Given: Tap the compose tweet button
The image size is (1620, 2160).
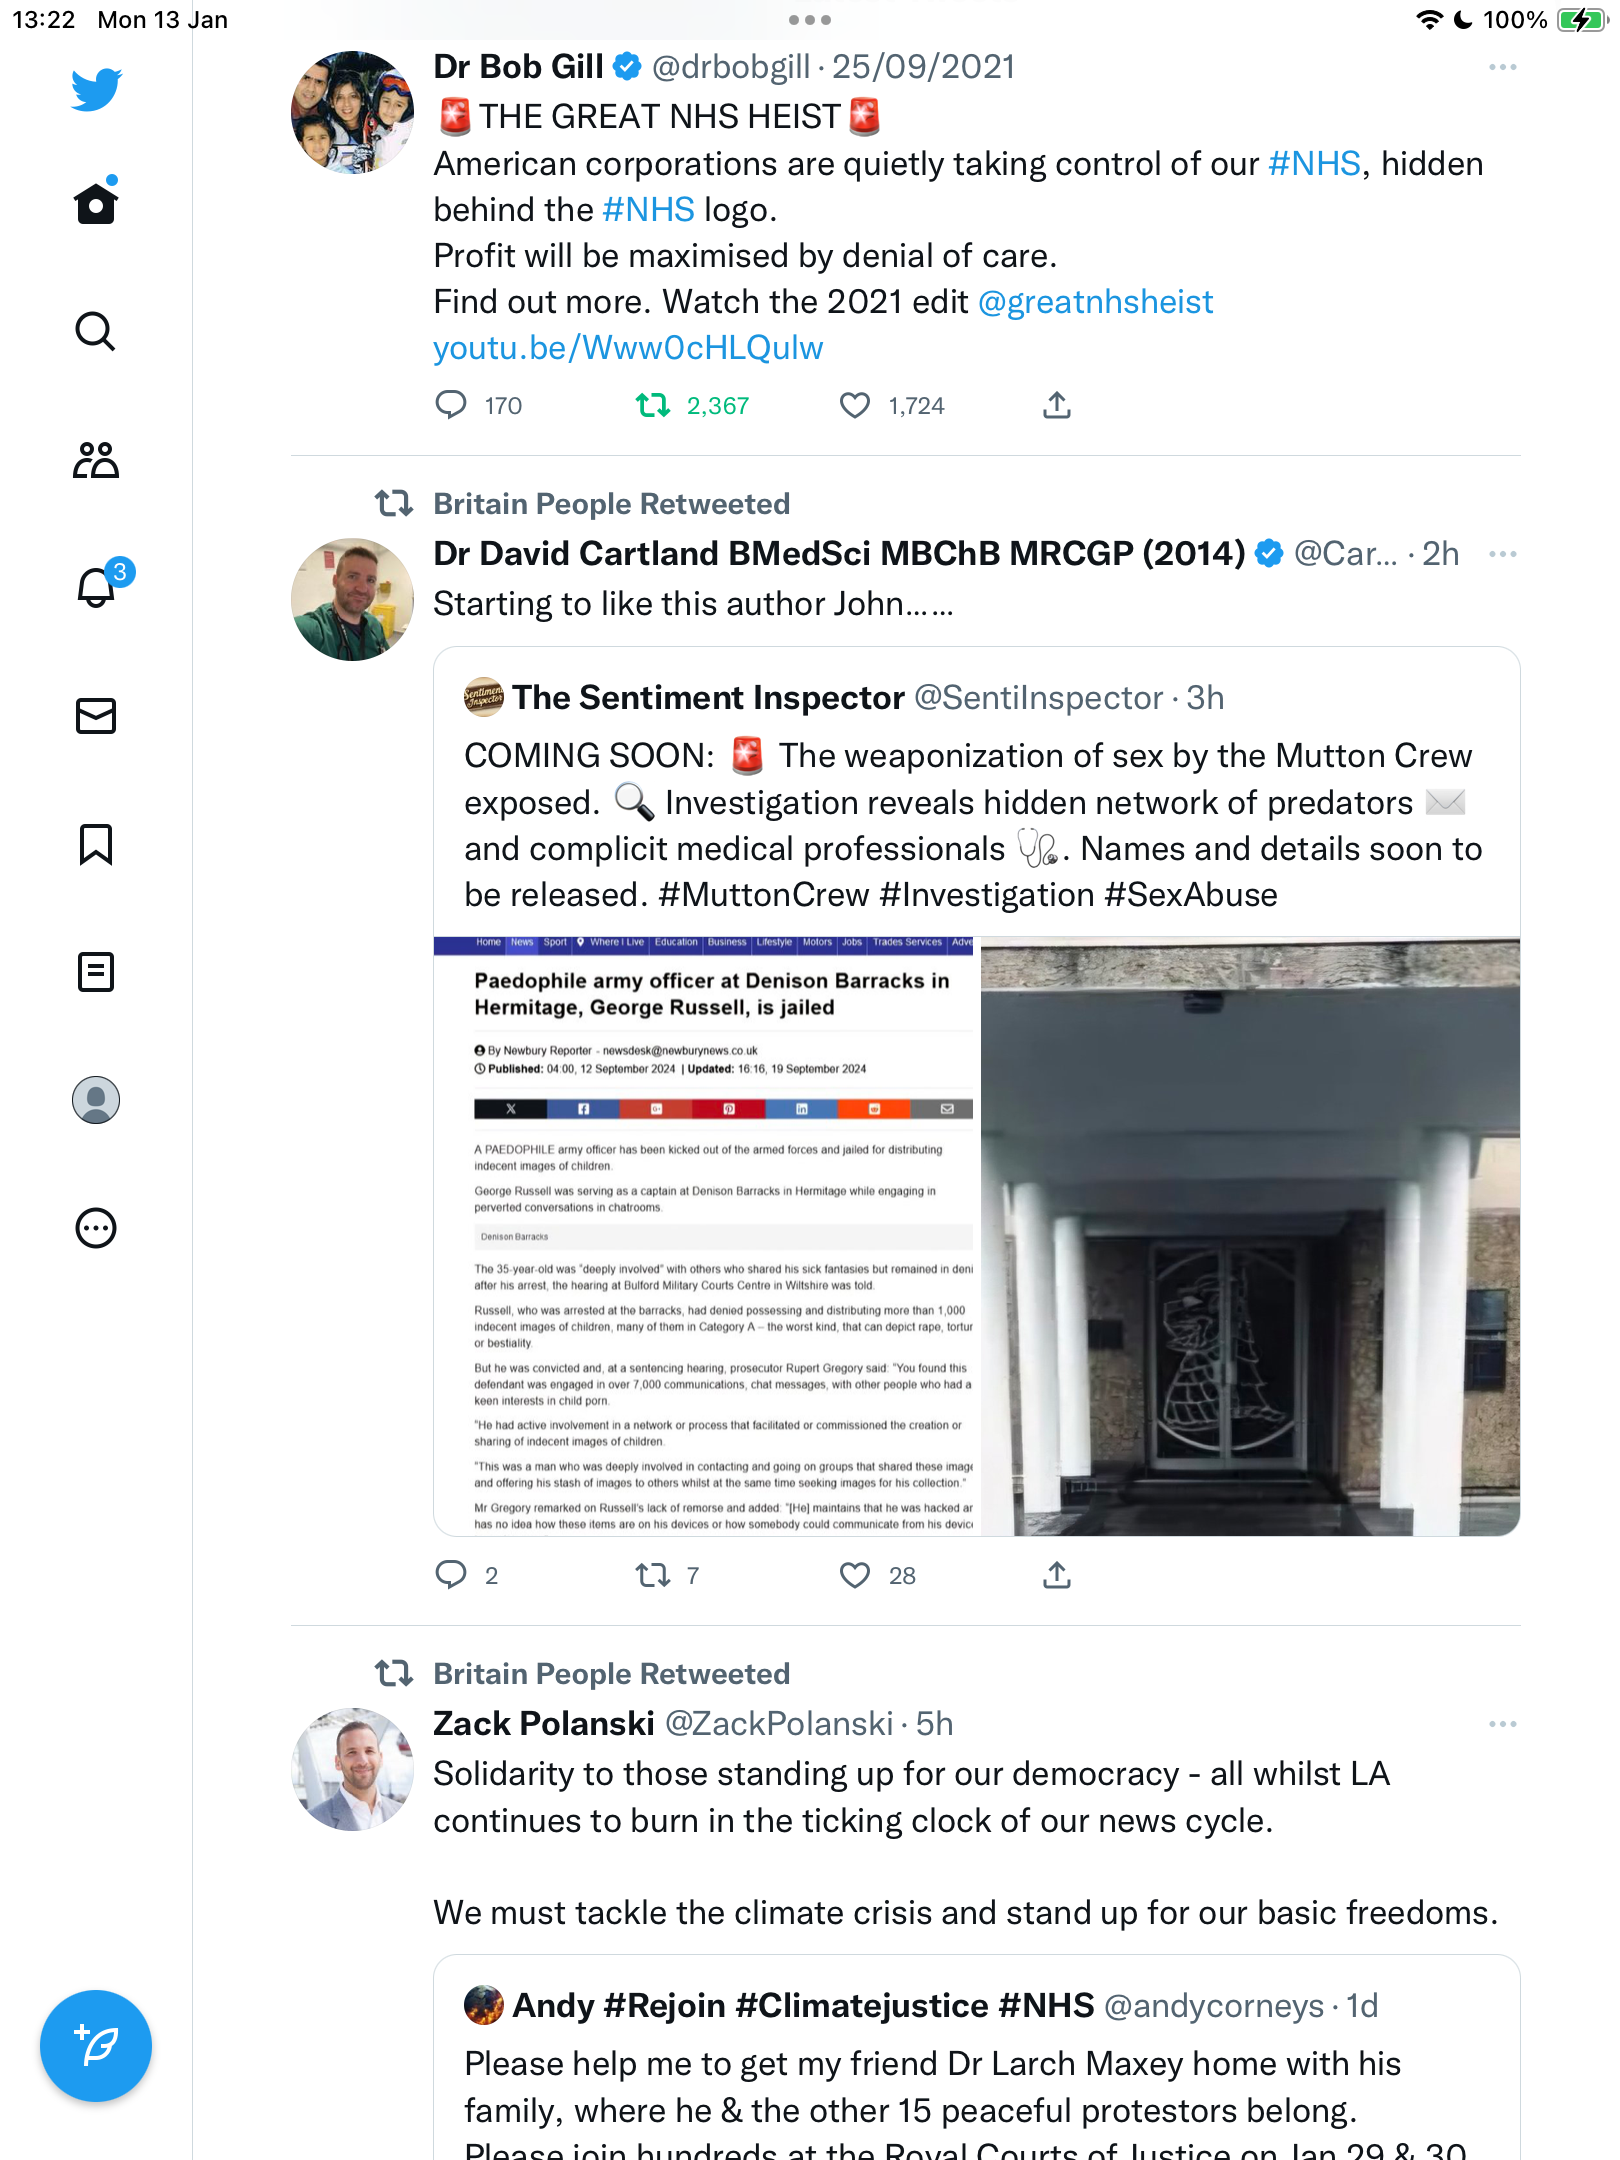Looking at the screenshot, I should [96, 2046].
